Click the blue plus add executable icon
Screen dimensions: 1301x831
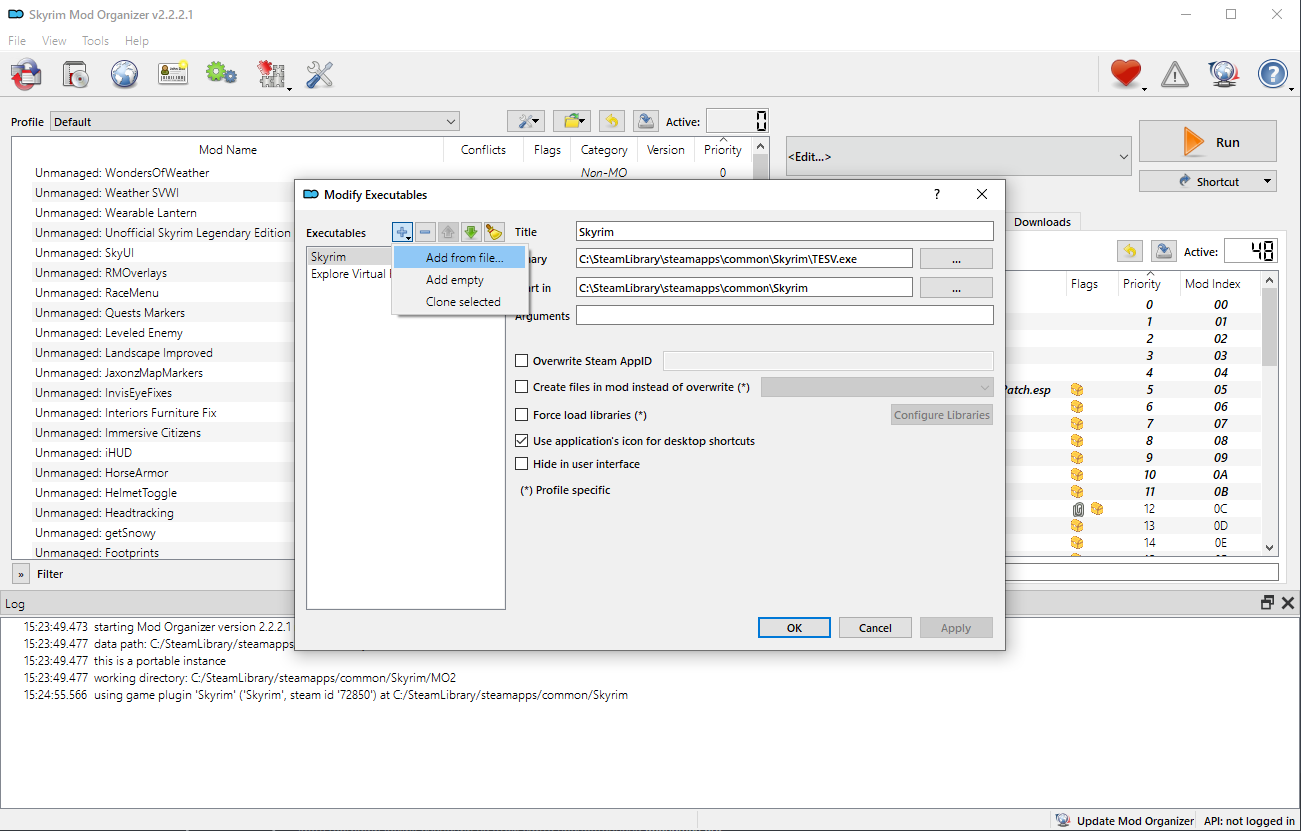[402, 232]
